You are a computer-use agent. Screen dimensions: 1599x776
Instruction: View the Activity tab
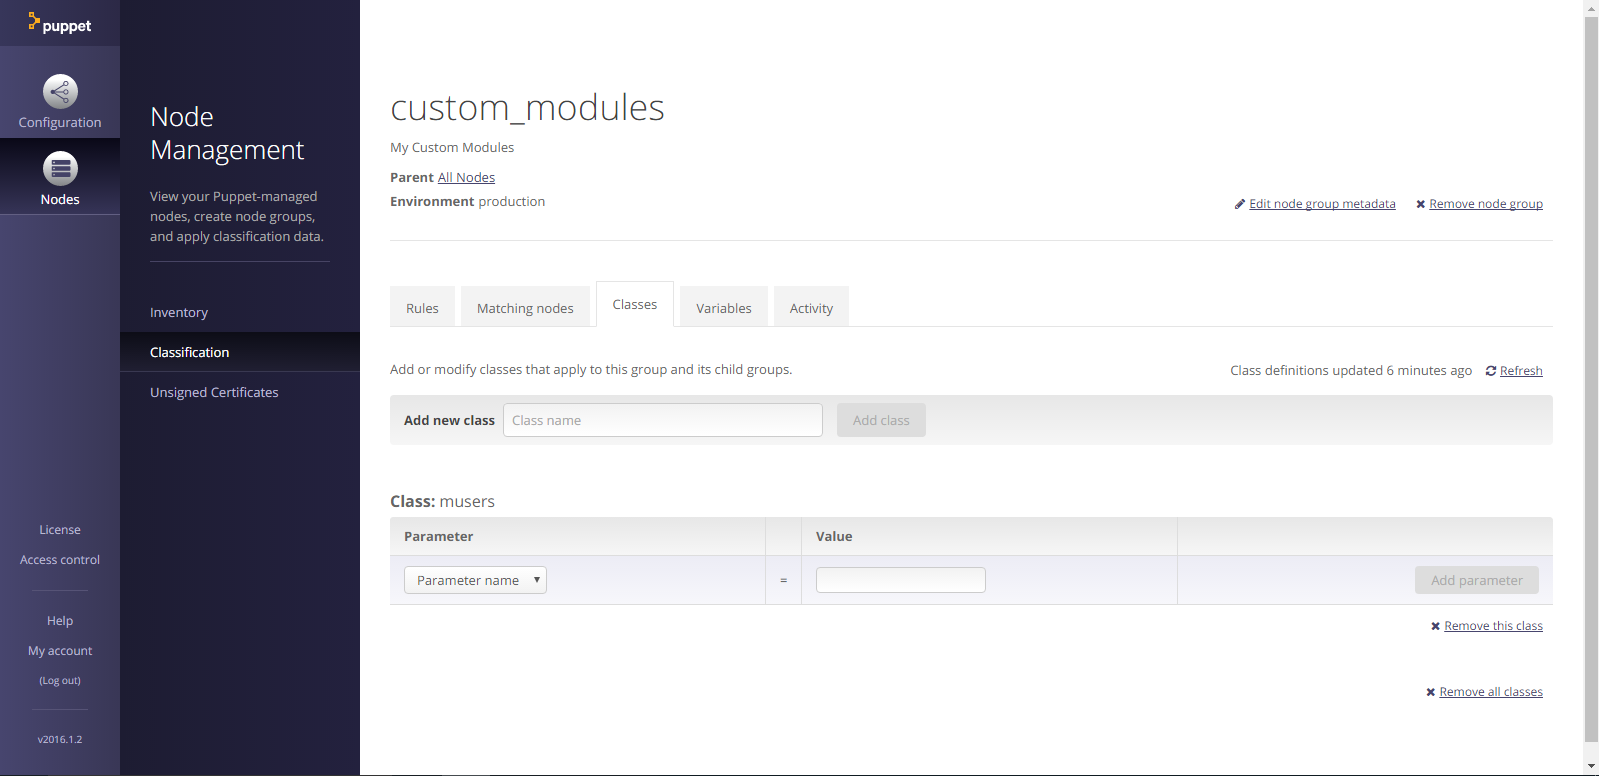point(811,308)
